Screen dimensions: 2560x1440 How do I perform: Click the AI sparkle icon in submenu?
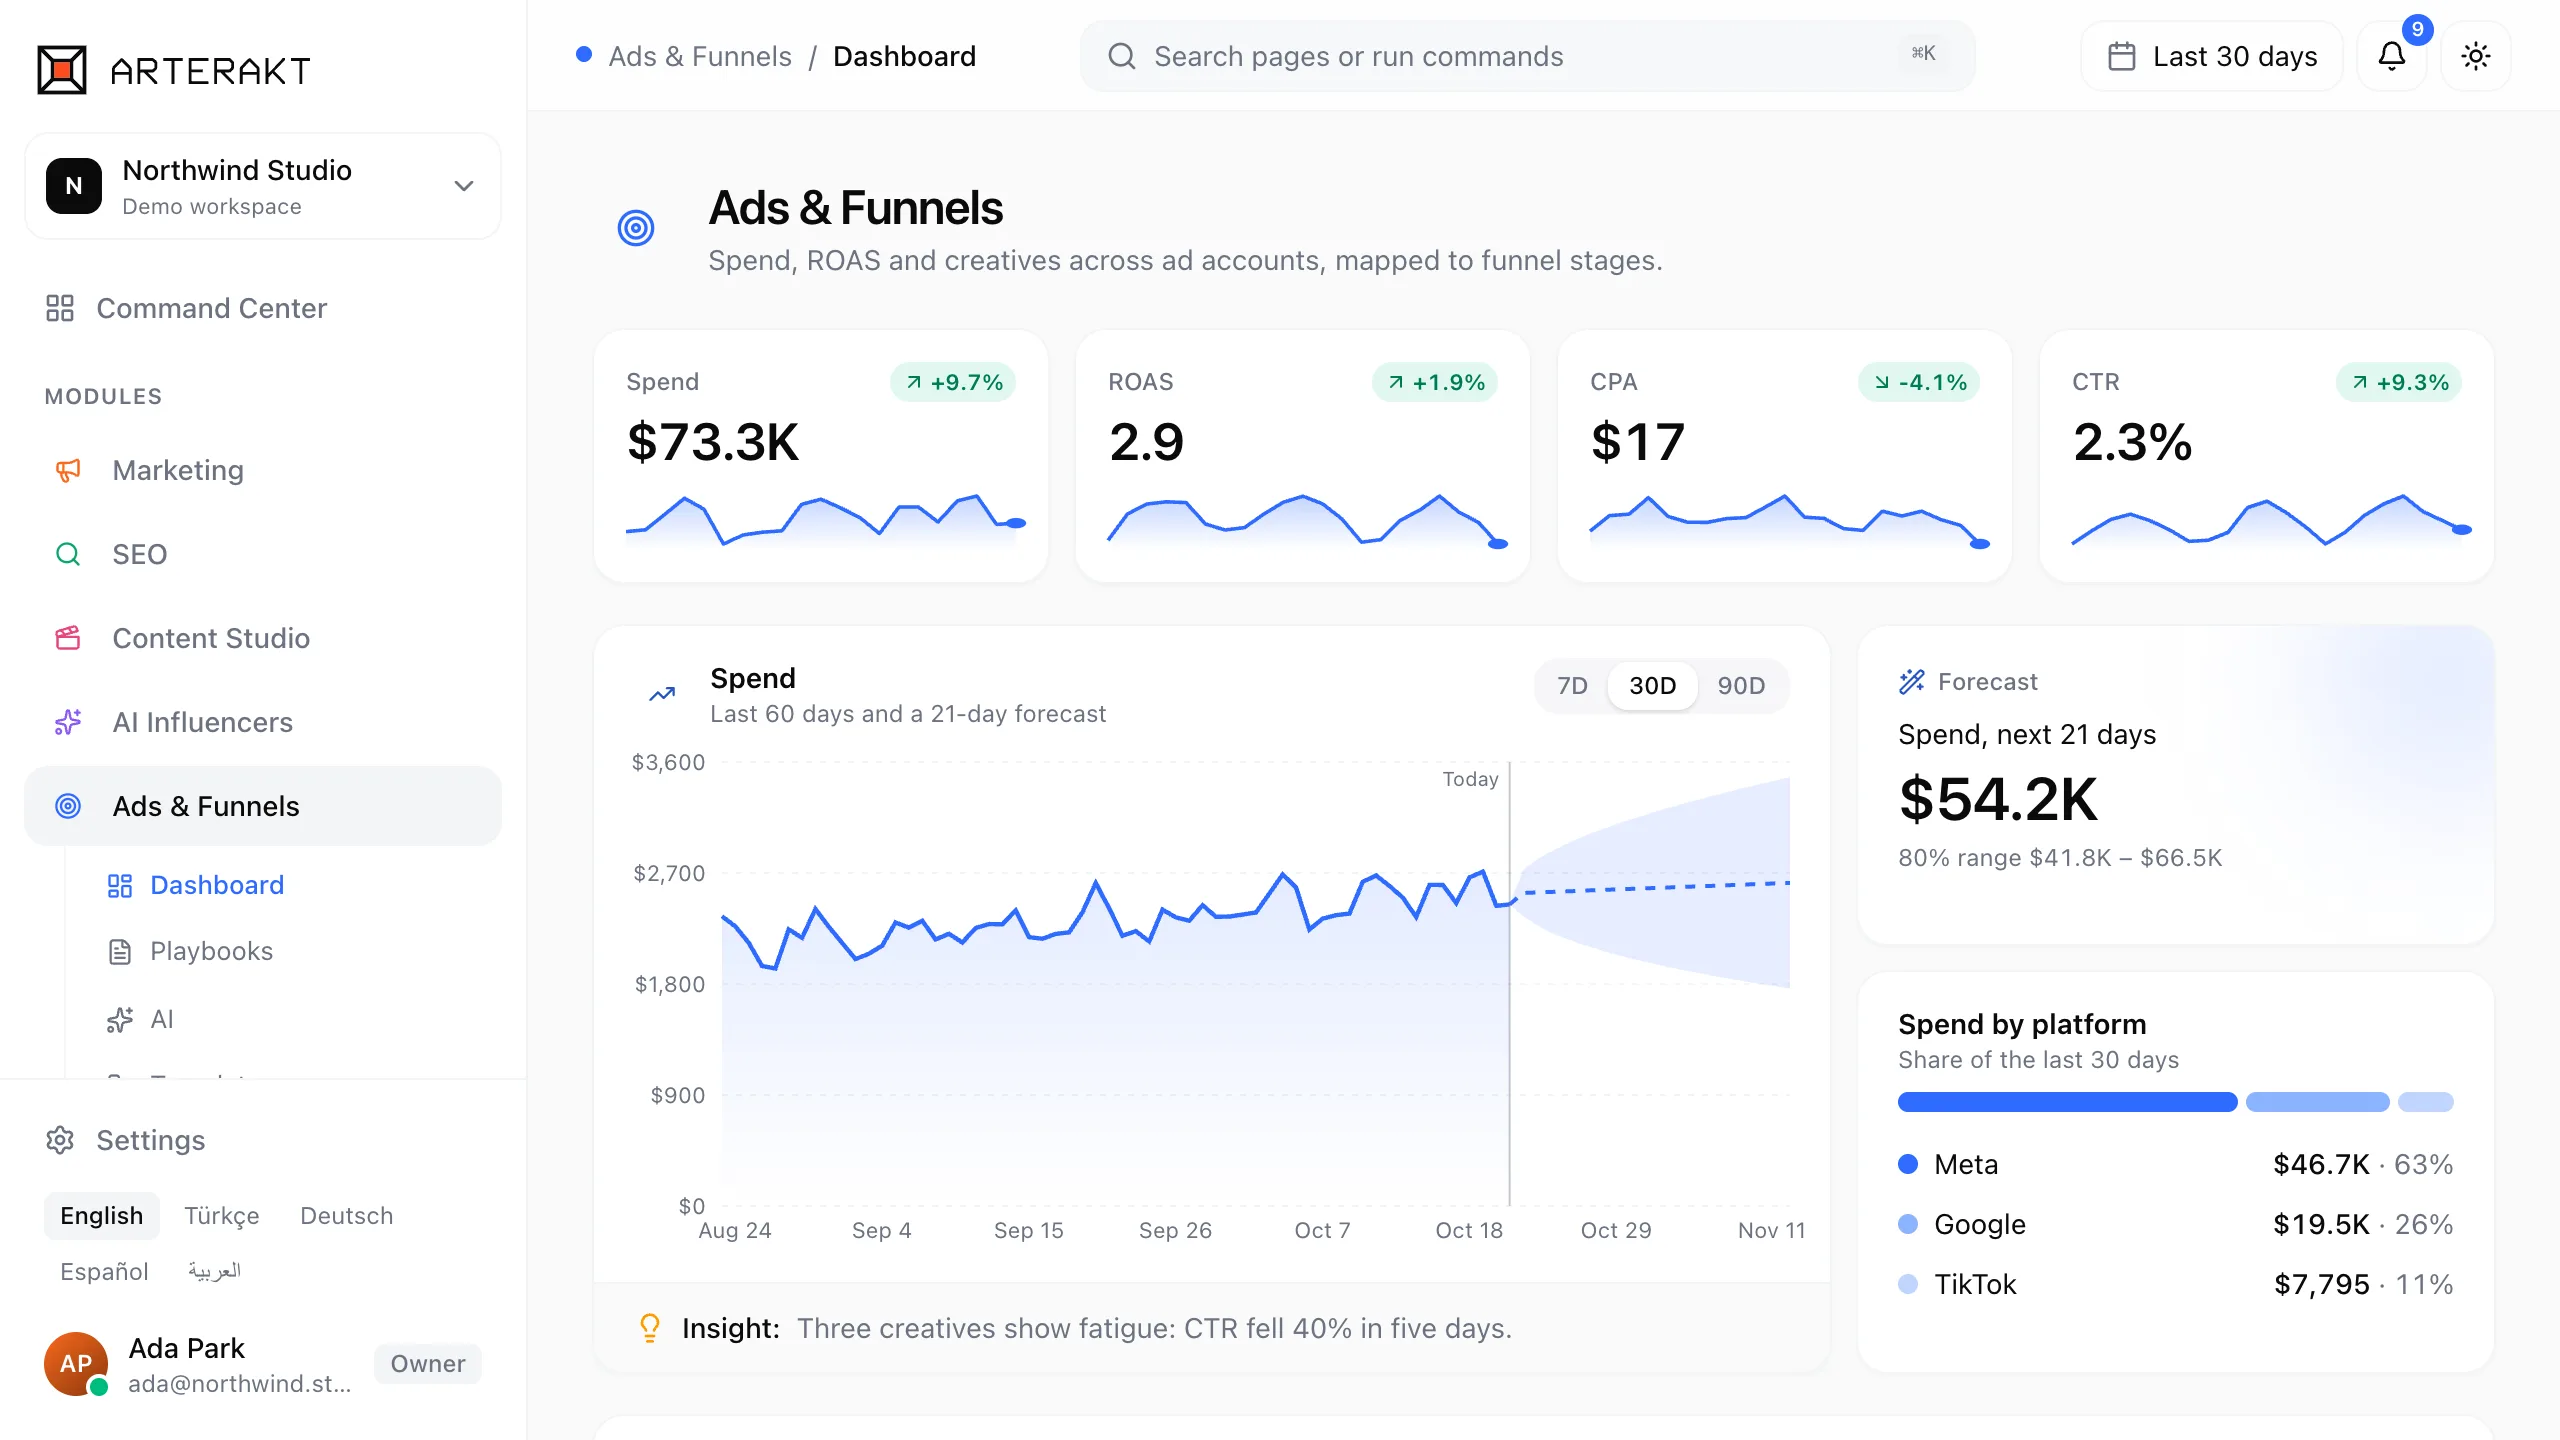click(x=120, y=1020)
